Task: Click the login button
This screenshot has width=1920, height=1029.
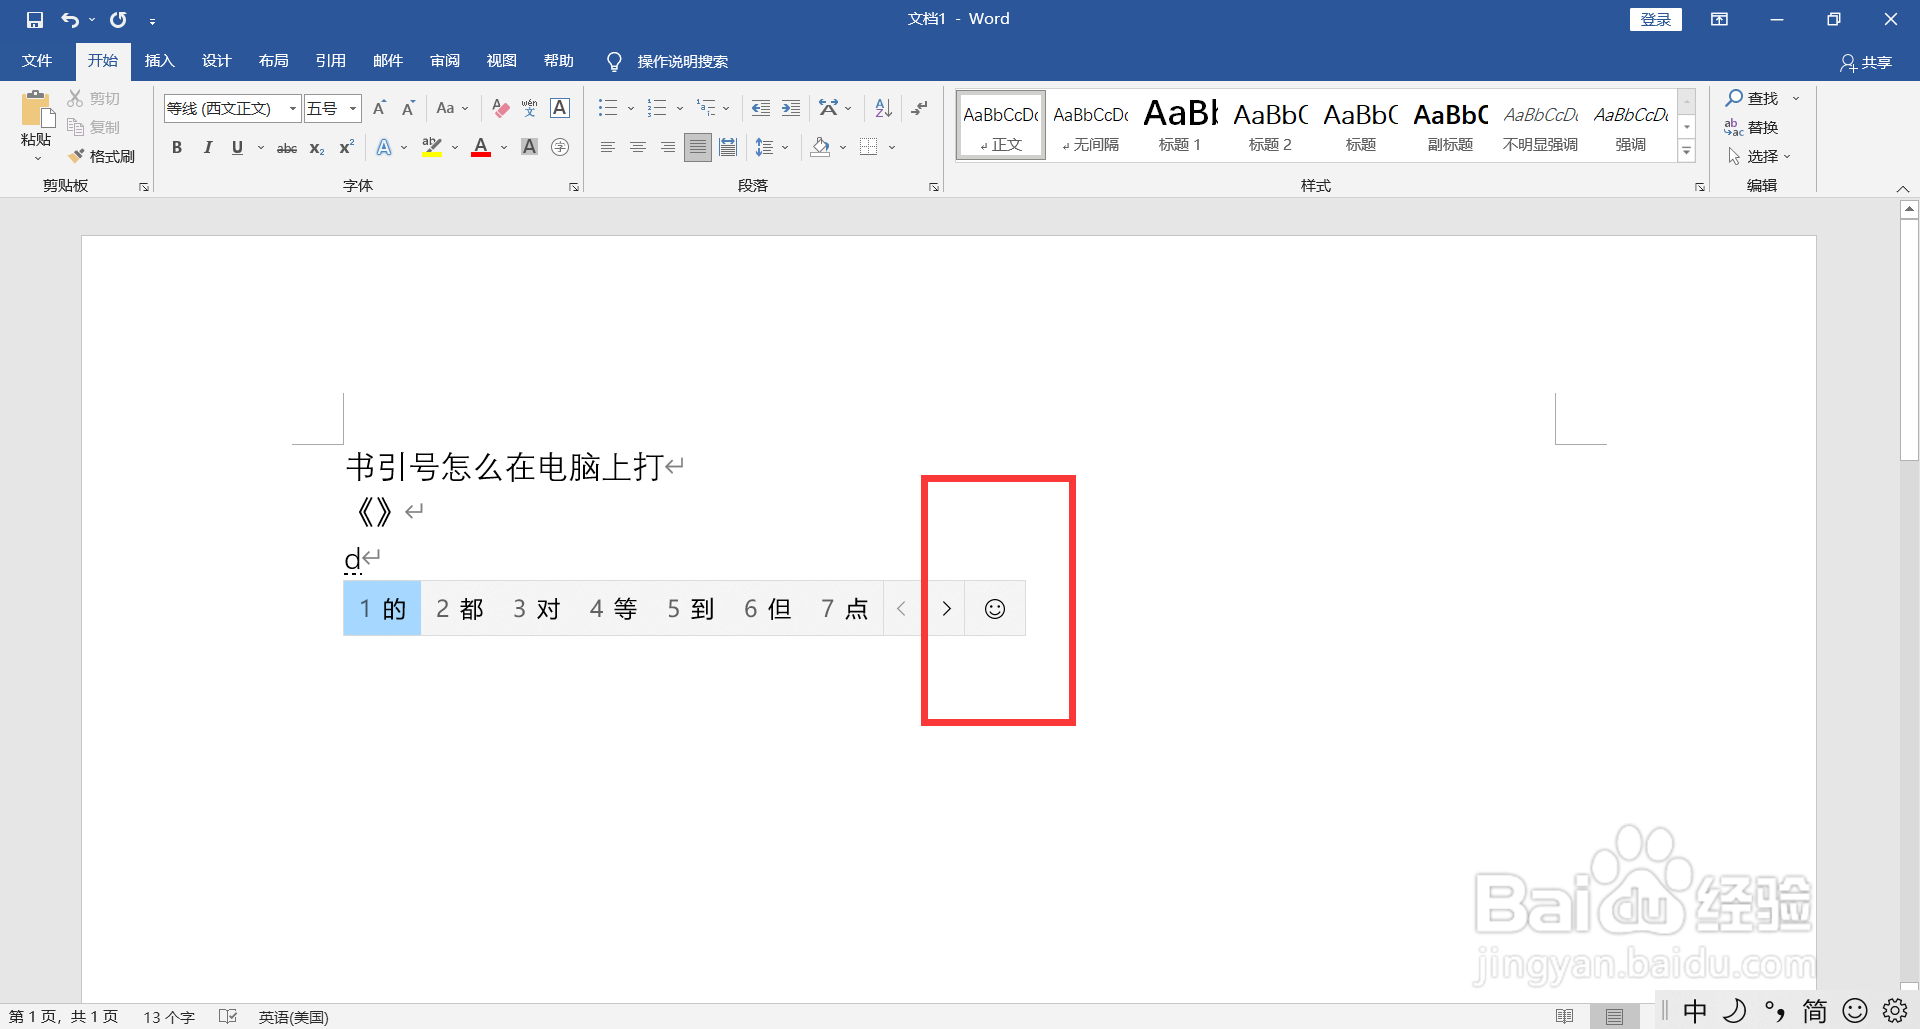Action: coord(1656,19)
